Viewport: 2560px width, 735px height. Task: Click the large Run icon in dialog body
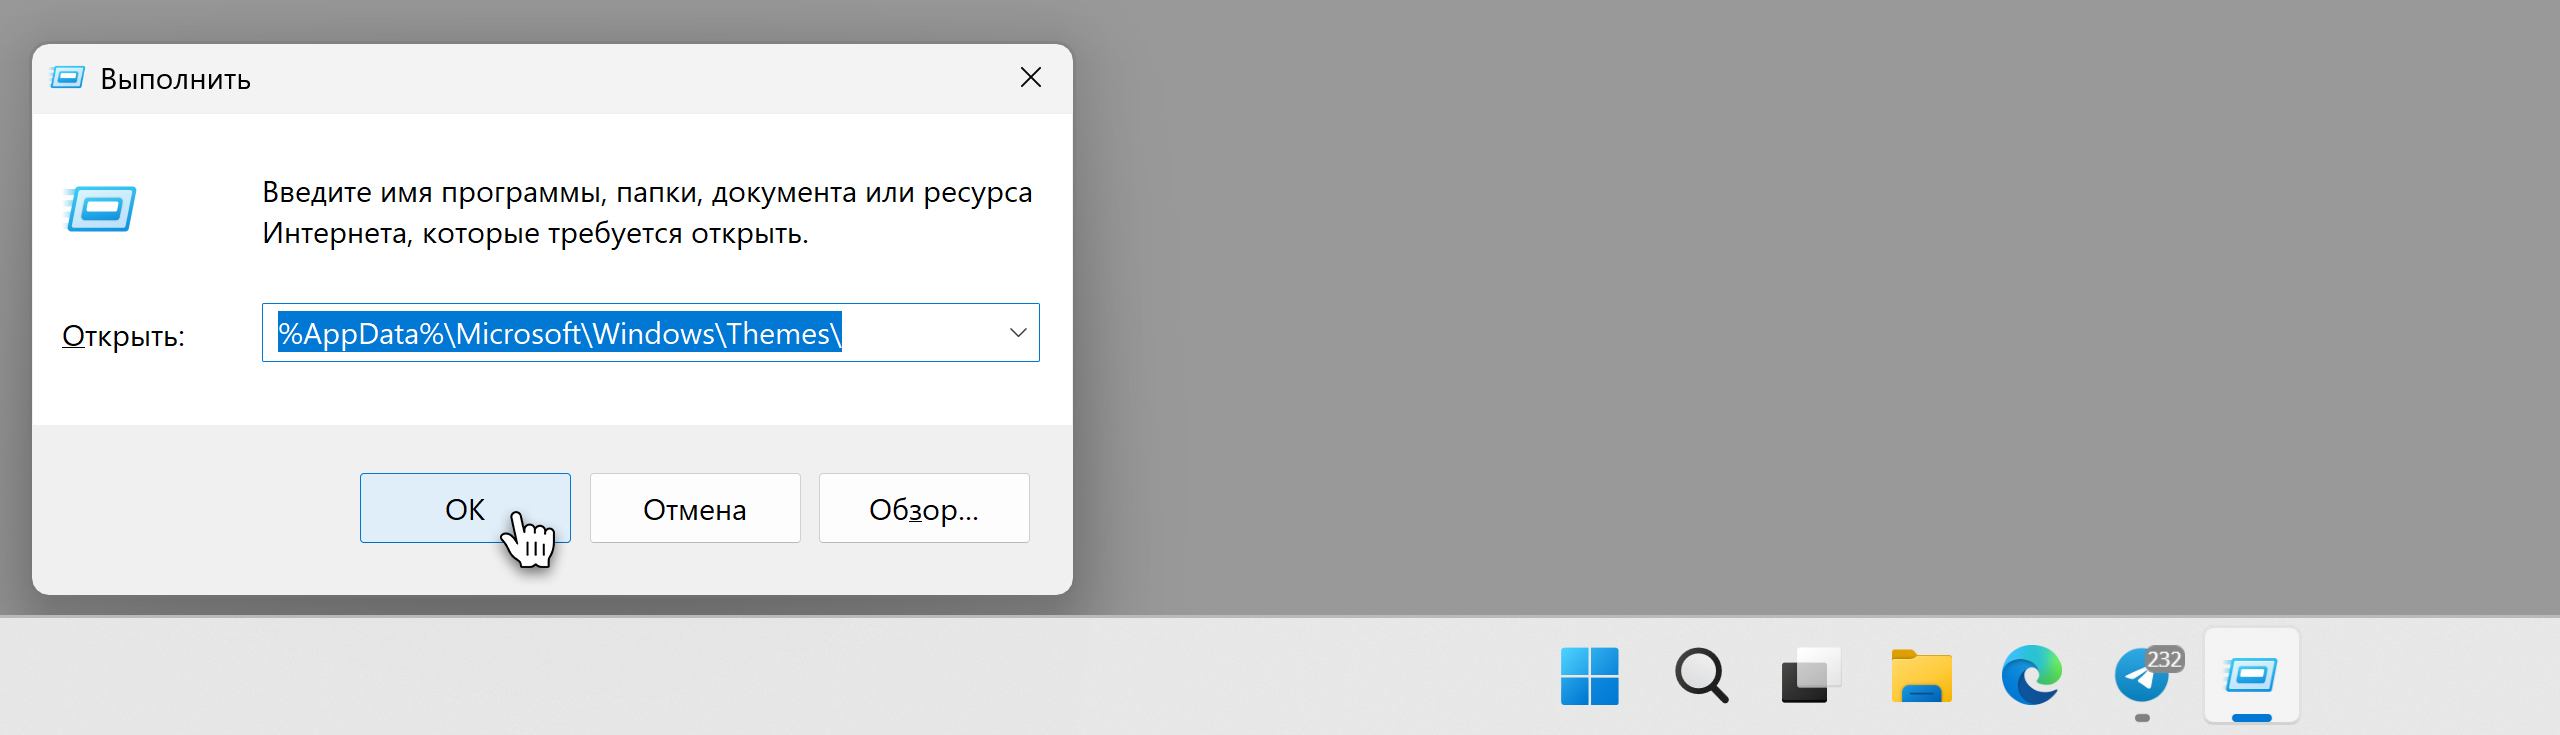coord(100,208)
